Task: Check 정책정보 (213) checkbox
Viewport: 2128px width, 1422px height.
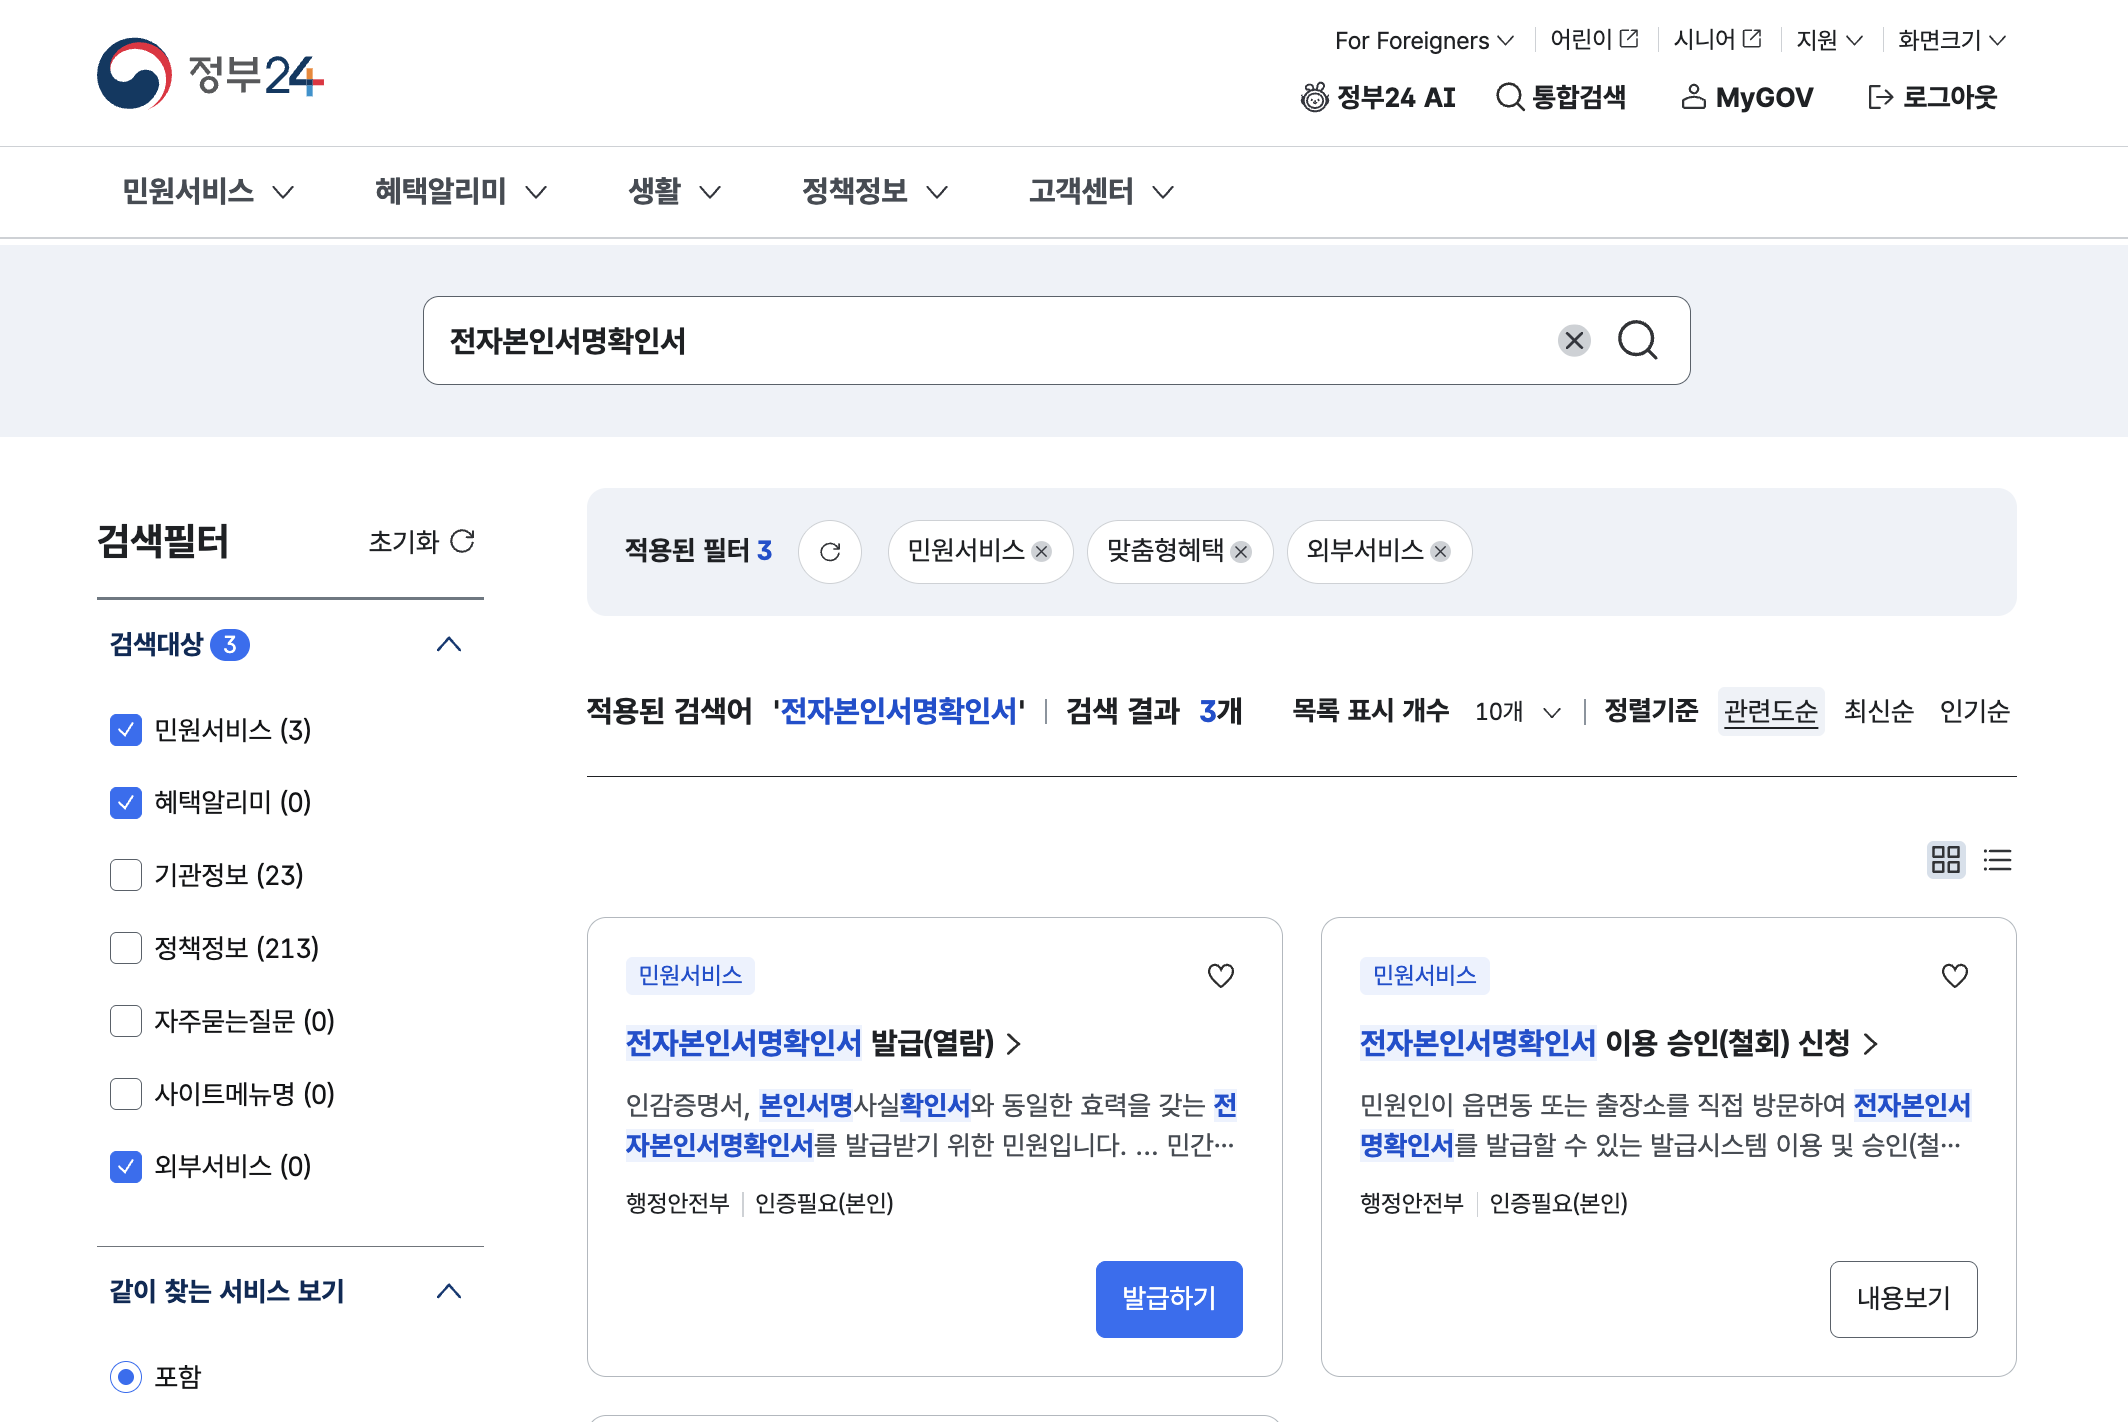Action: click(x=126, y=948)
